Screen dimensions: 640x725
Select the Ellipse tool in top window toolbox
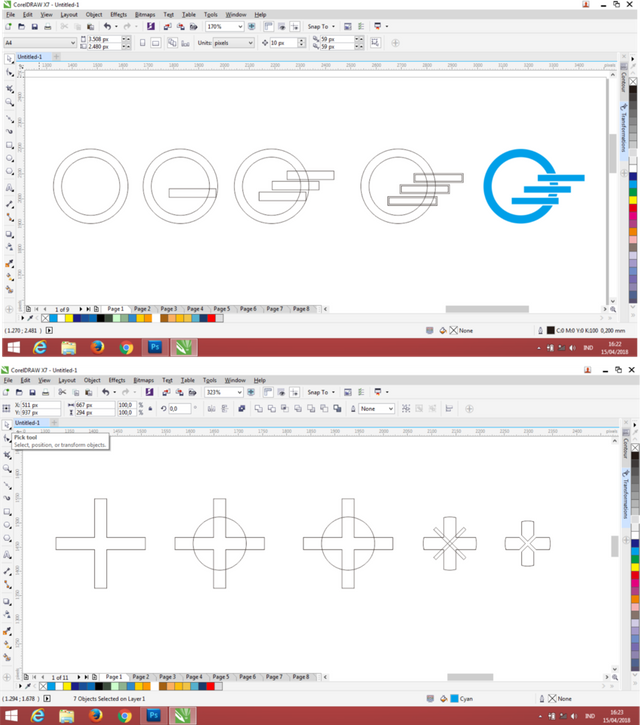[9, 158]
